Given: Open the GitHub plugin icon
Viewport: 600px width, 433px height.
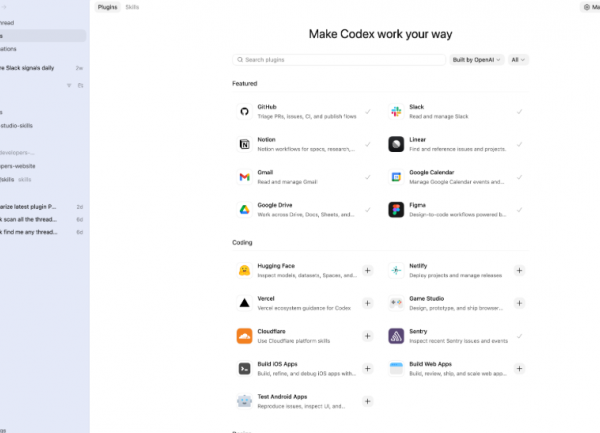Looking at the screenshot, I should [244, 112].
